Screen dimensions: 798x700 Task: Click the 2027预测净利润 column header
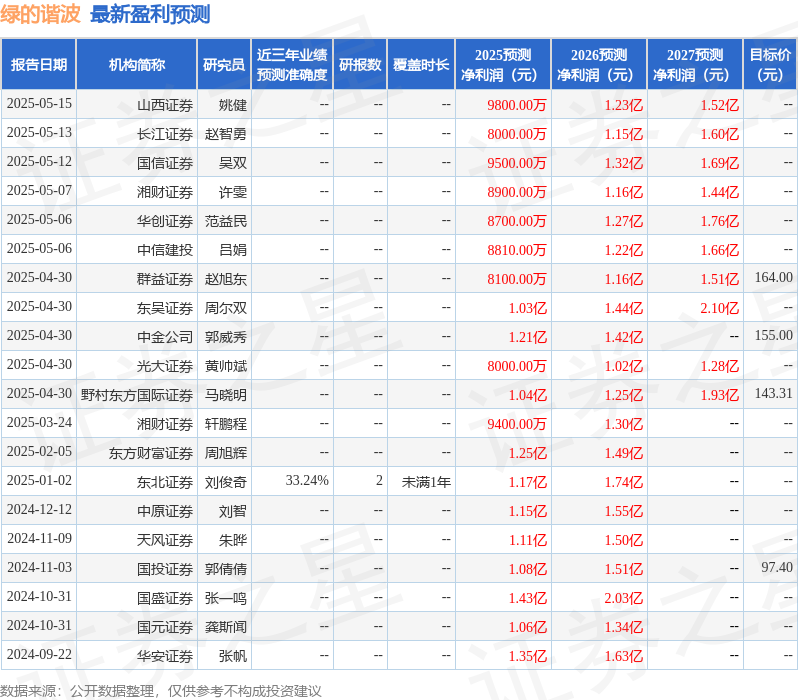[695, 65]
